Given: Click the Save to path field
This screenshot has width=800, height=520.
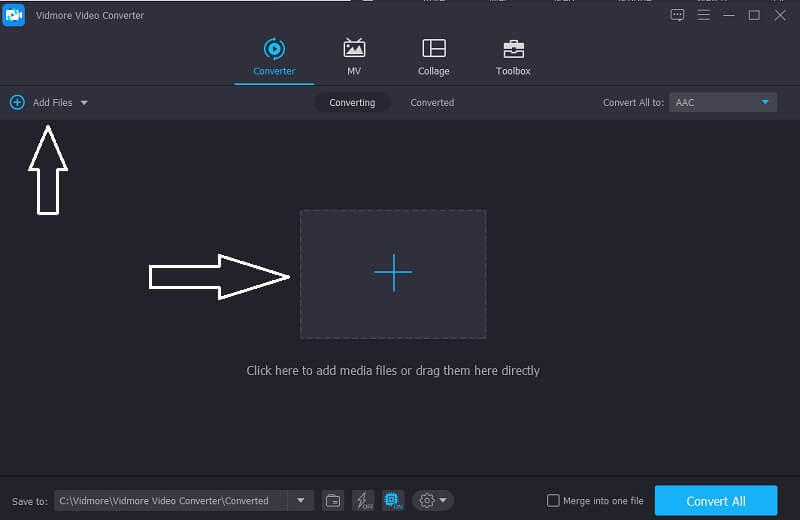Looking at the screenshot, I should click(x=170, y=500).
